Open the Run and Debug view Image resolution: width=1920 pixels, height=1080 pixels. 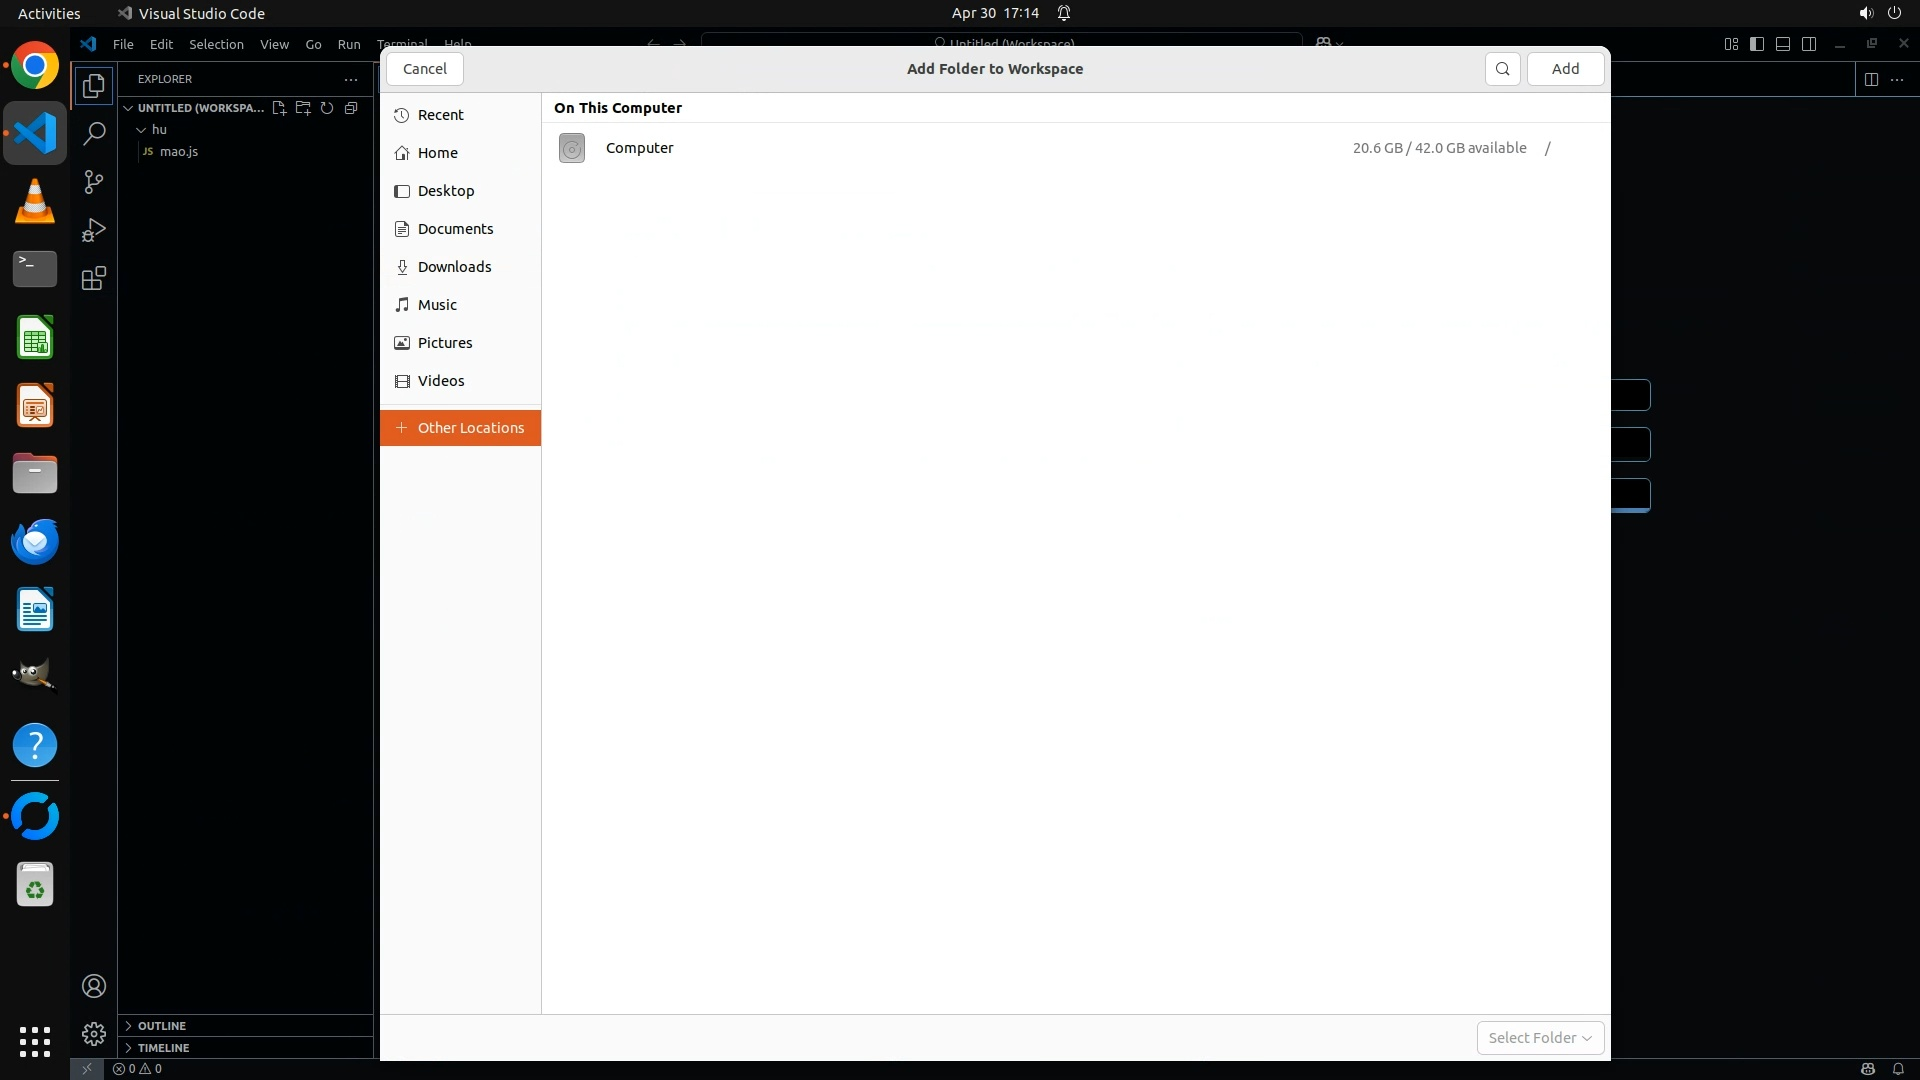94,230
